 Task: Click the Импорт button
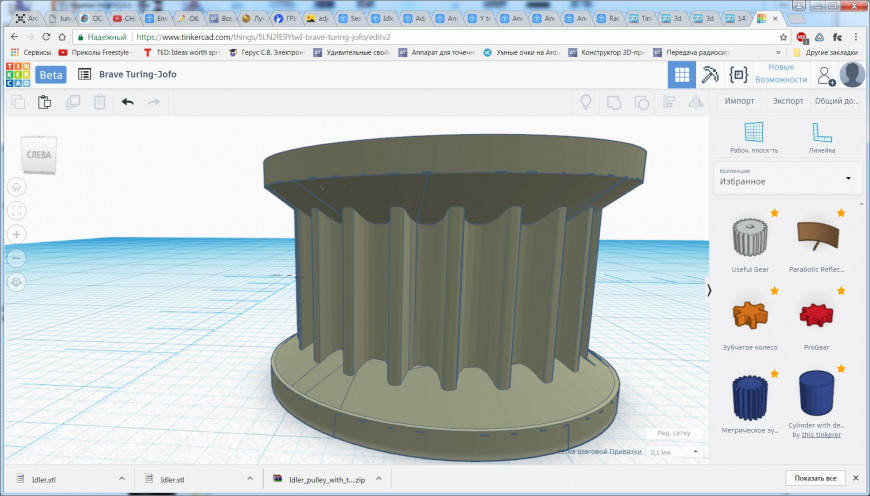(x=740, y=101)
